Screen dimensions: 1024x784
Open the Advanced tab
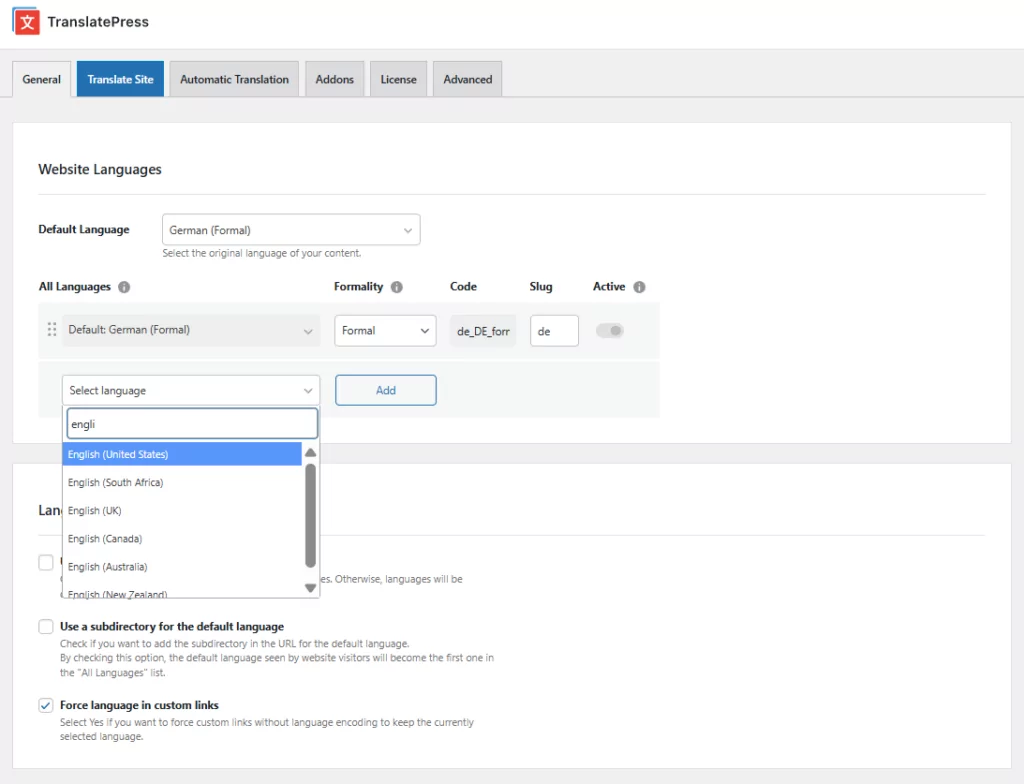[x=468, y=79]
